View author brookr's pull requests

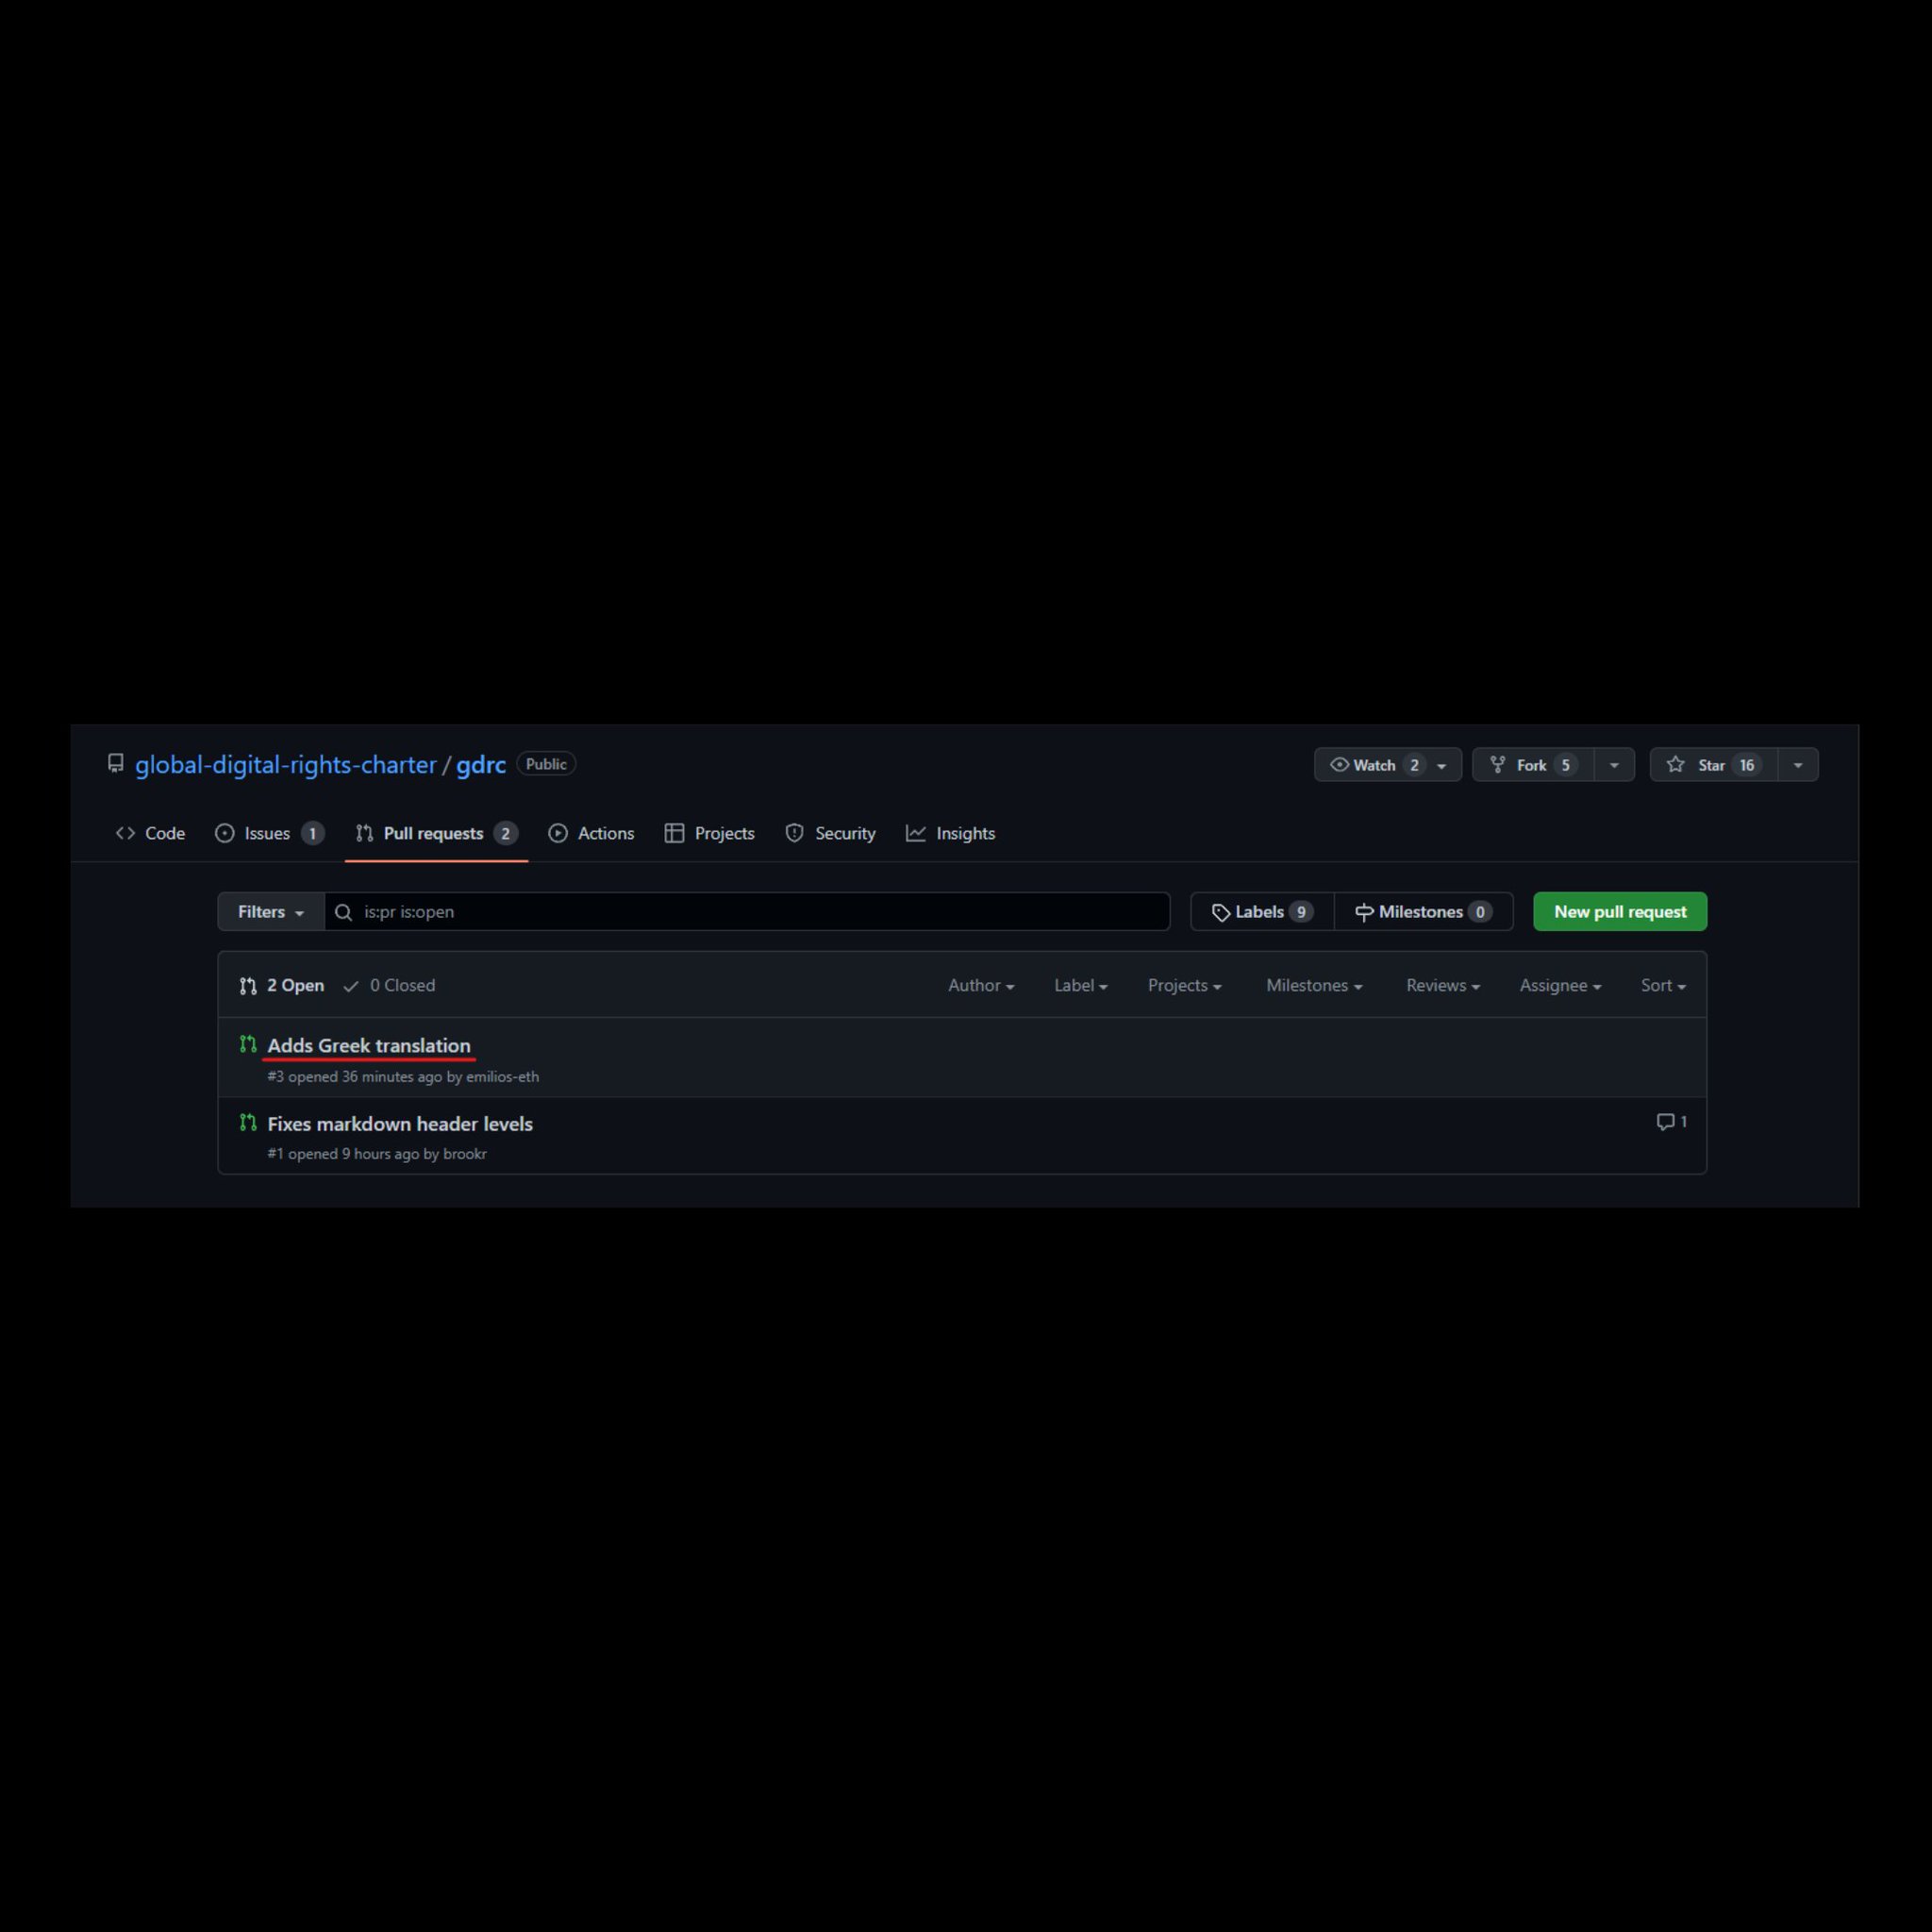pyautogui.click(x=465, y=1154)
